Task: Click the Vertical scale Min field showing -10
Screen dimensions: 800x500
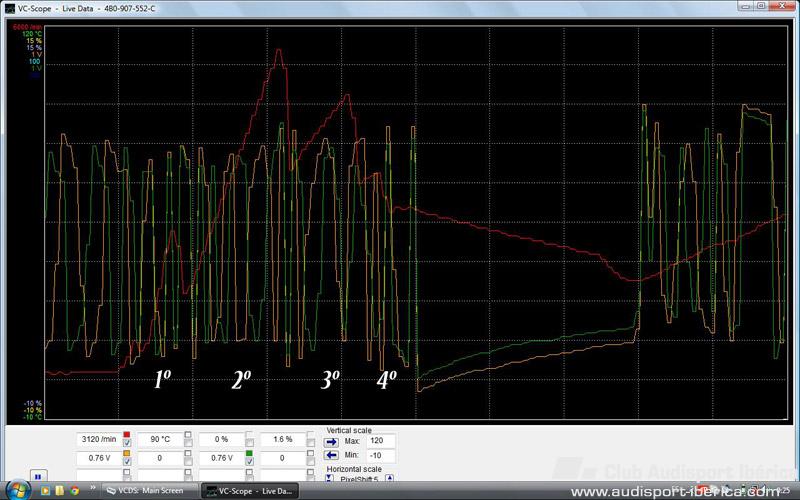Action: [381, 455]
